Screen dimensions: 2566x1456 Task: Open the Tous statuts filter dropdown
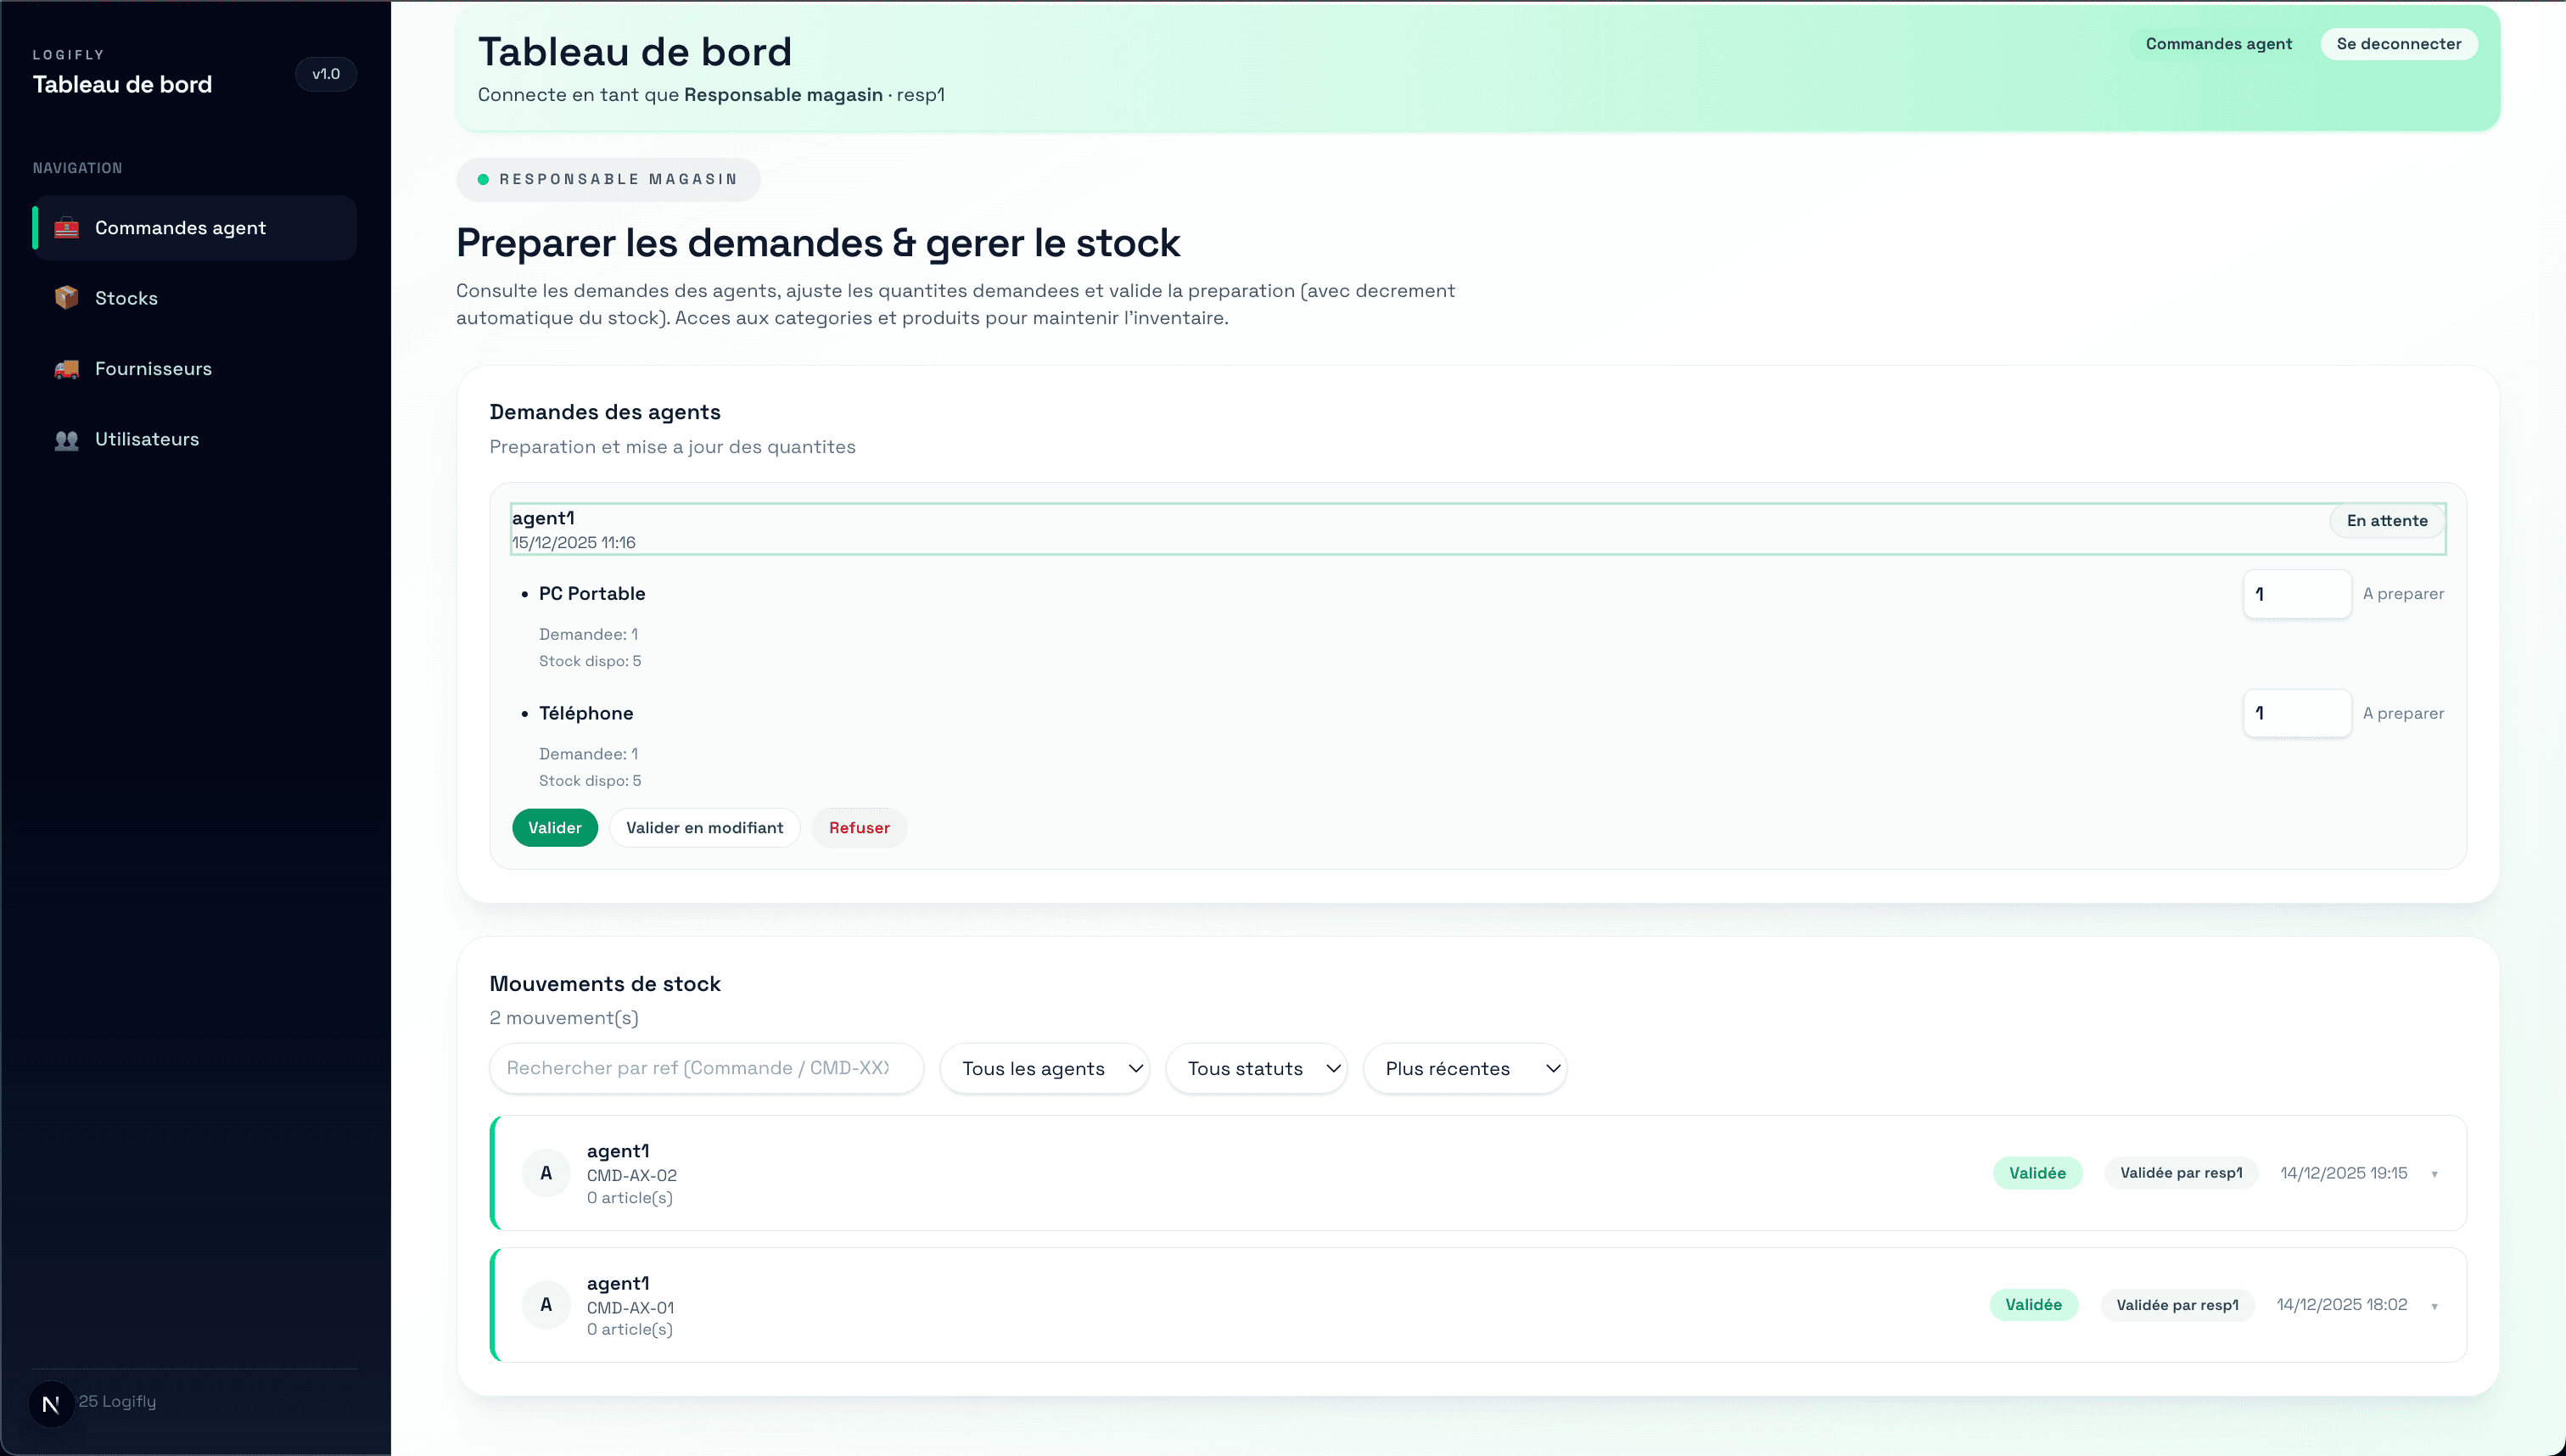click(1257, 1068)
